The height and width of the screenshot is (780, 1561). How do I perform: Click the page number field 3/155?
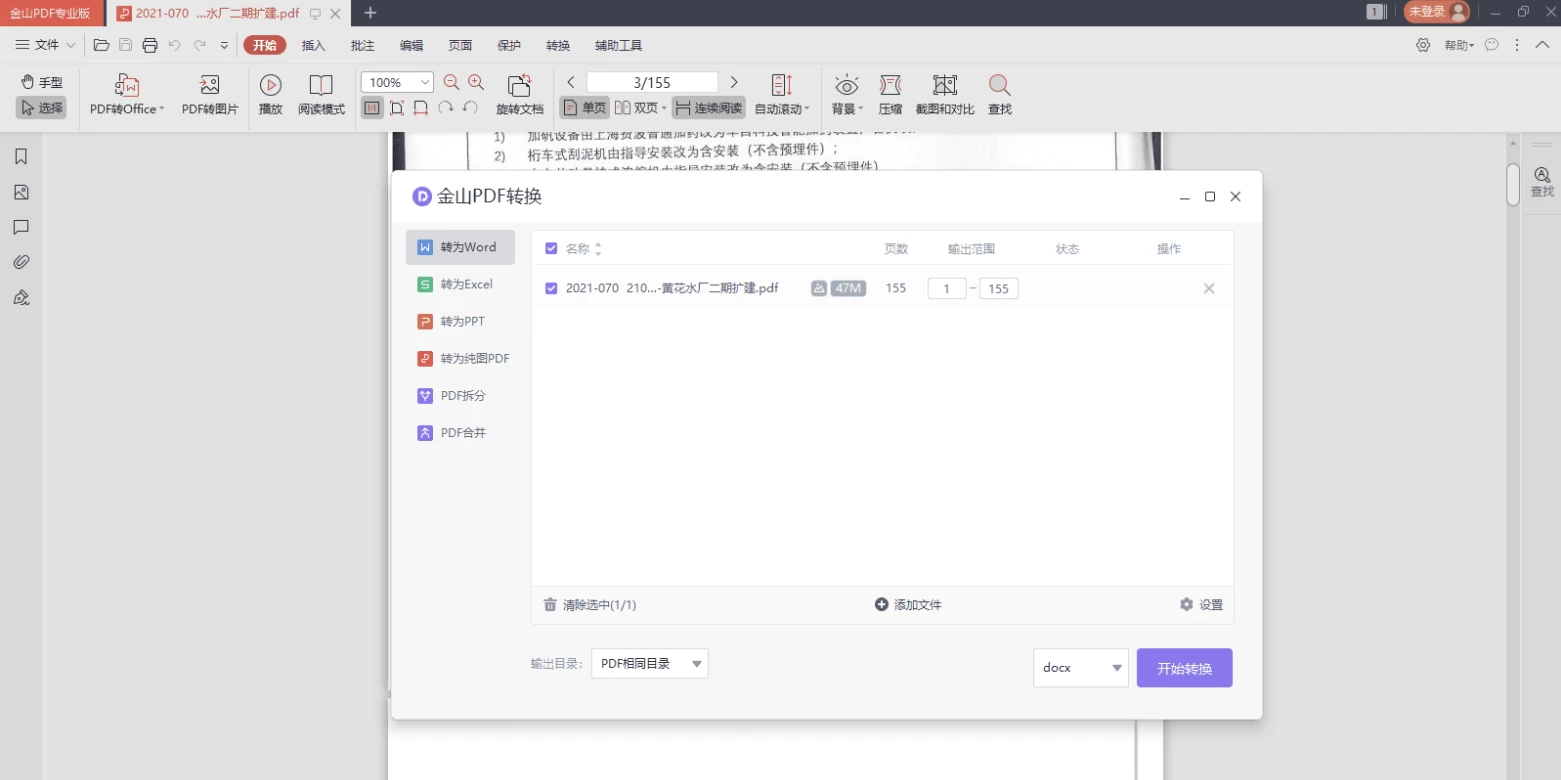coord(652,83)
